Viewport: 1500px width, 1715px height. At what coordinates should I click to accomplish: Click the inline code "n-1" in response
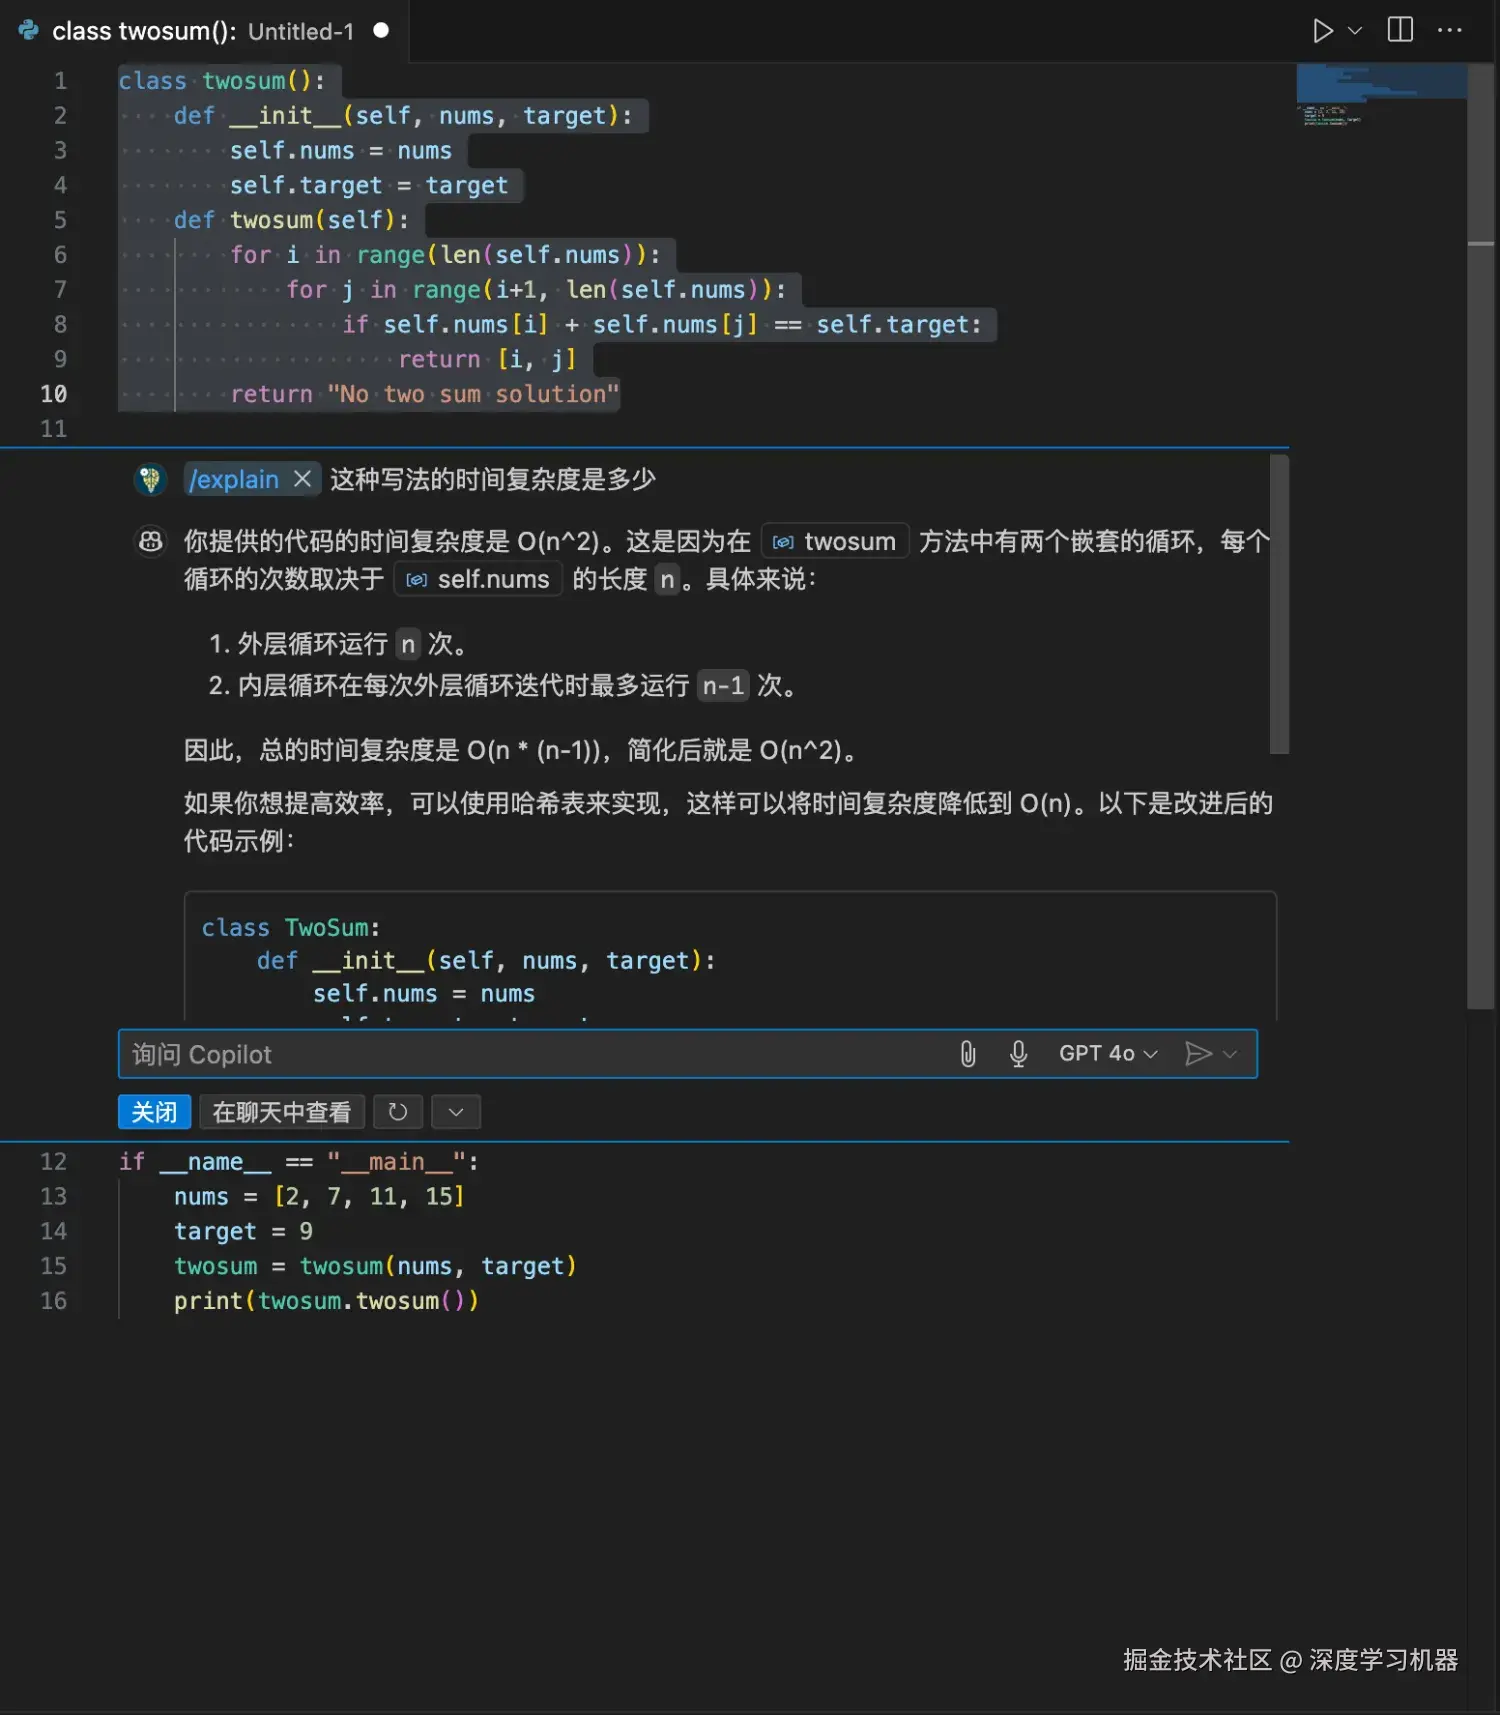723,686
